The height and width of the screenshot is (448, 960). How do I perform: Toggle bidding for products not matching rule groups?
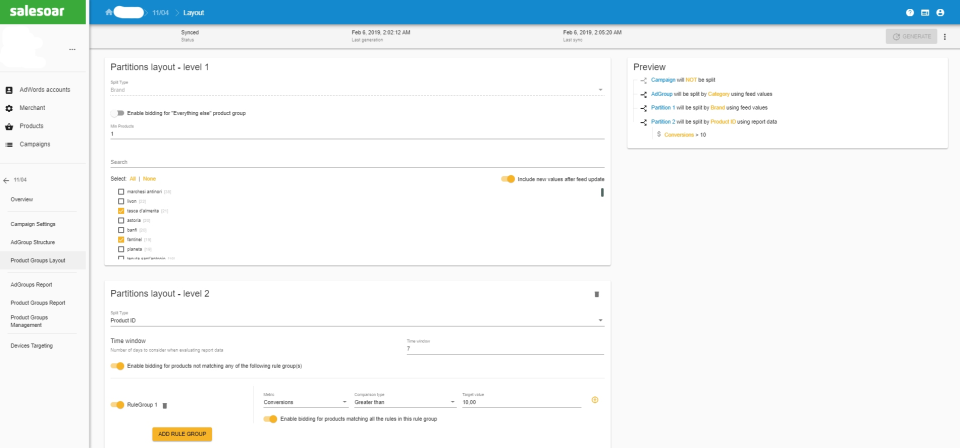[x=118, y=366]
